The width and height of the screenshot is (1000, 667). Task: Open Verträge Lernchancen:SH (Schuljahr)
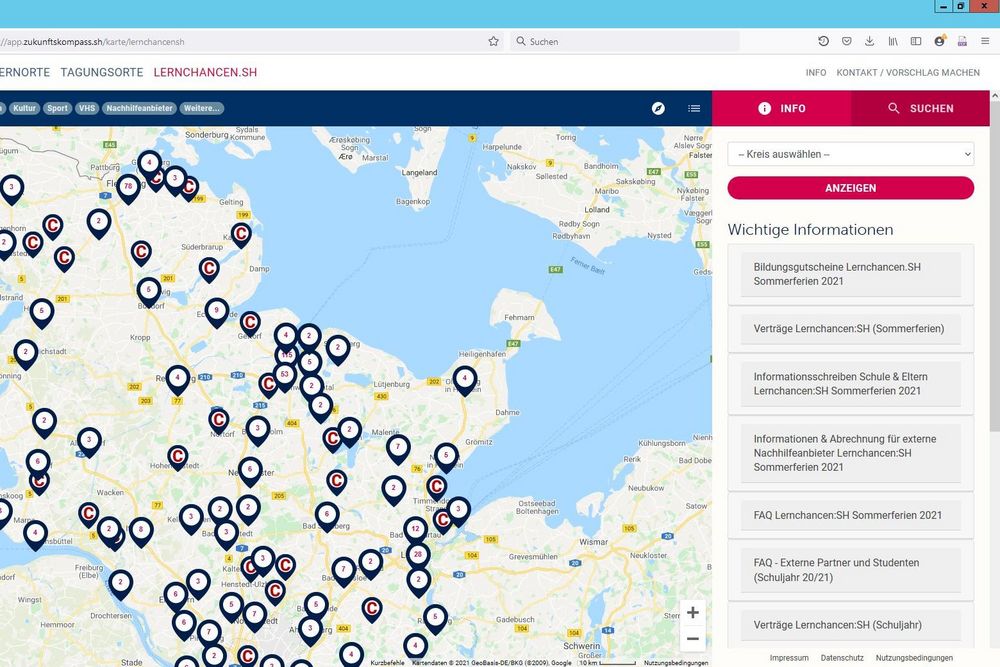point(851,625)
